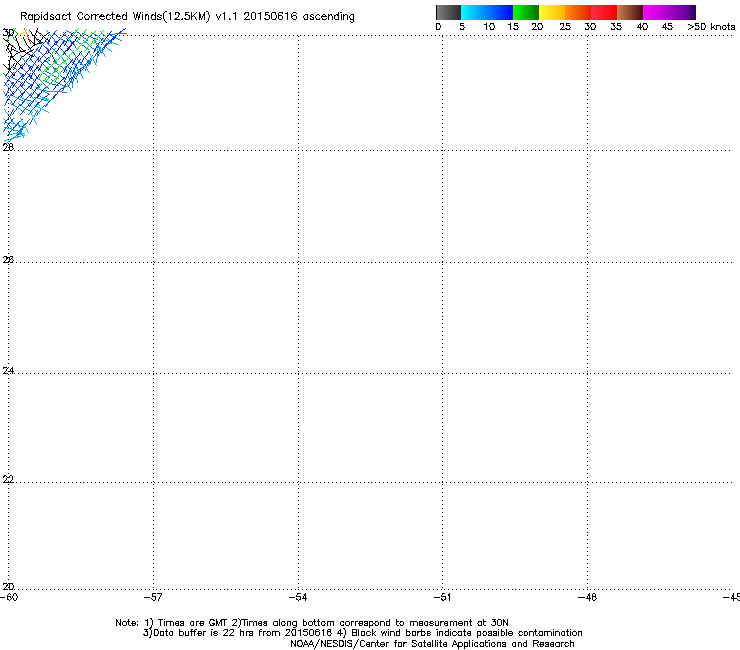This screenshot has height=650, width=740.
Task: Click the legend scale label '45'
Action: coord(667,27)
